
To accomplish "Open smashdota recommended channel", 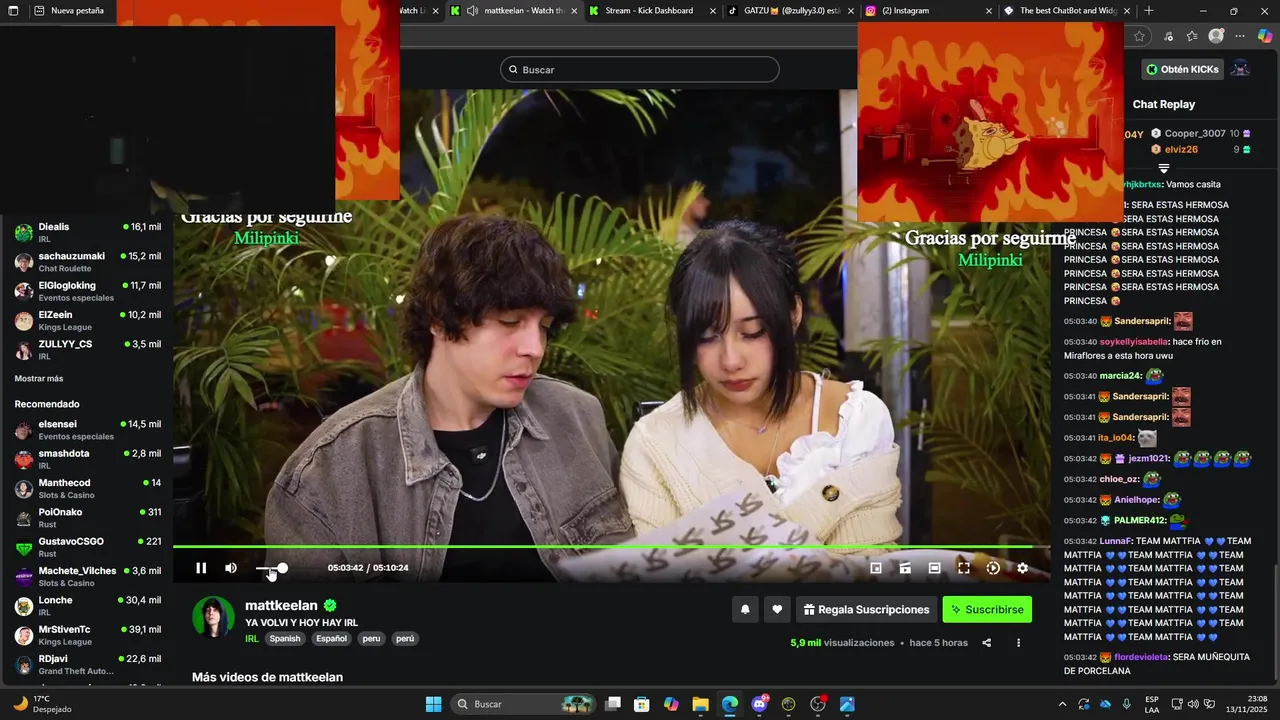I will [x=87, y=459].
